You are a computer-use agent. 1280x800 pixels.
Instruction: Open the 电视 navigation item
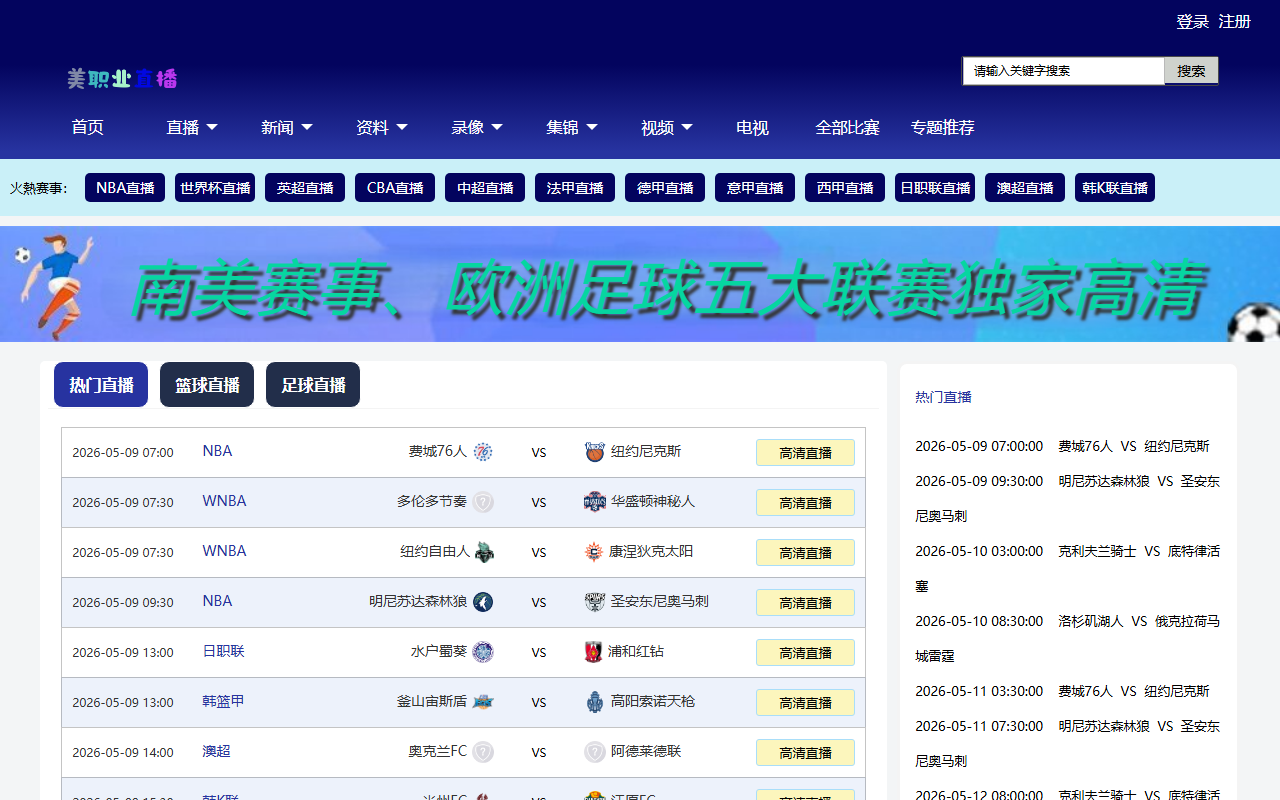(x=752, y=127)
